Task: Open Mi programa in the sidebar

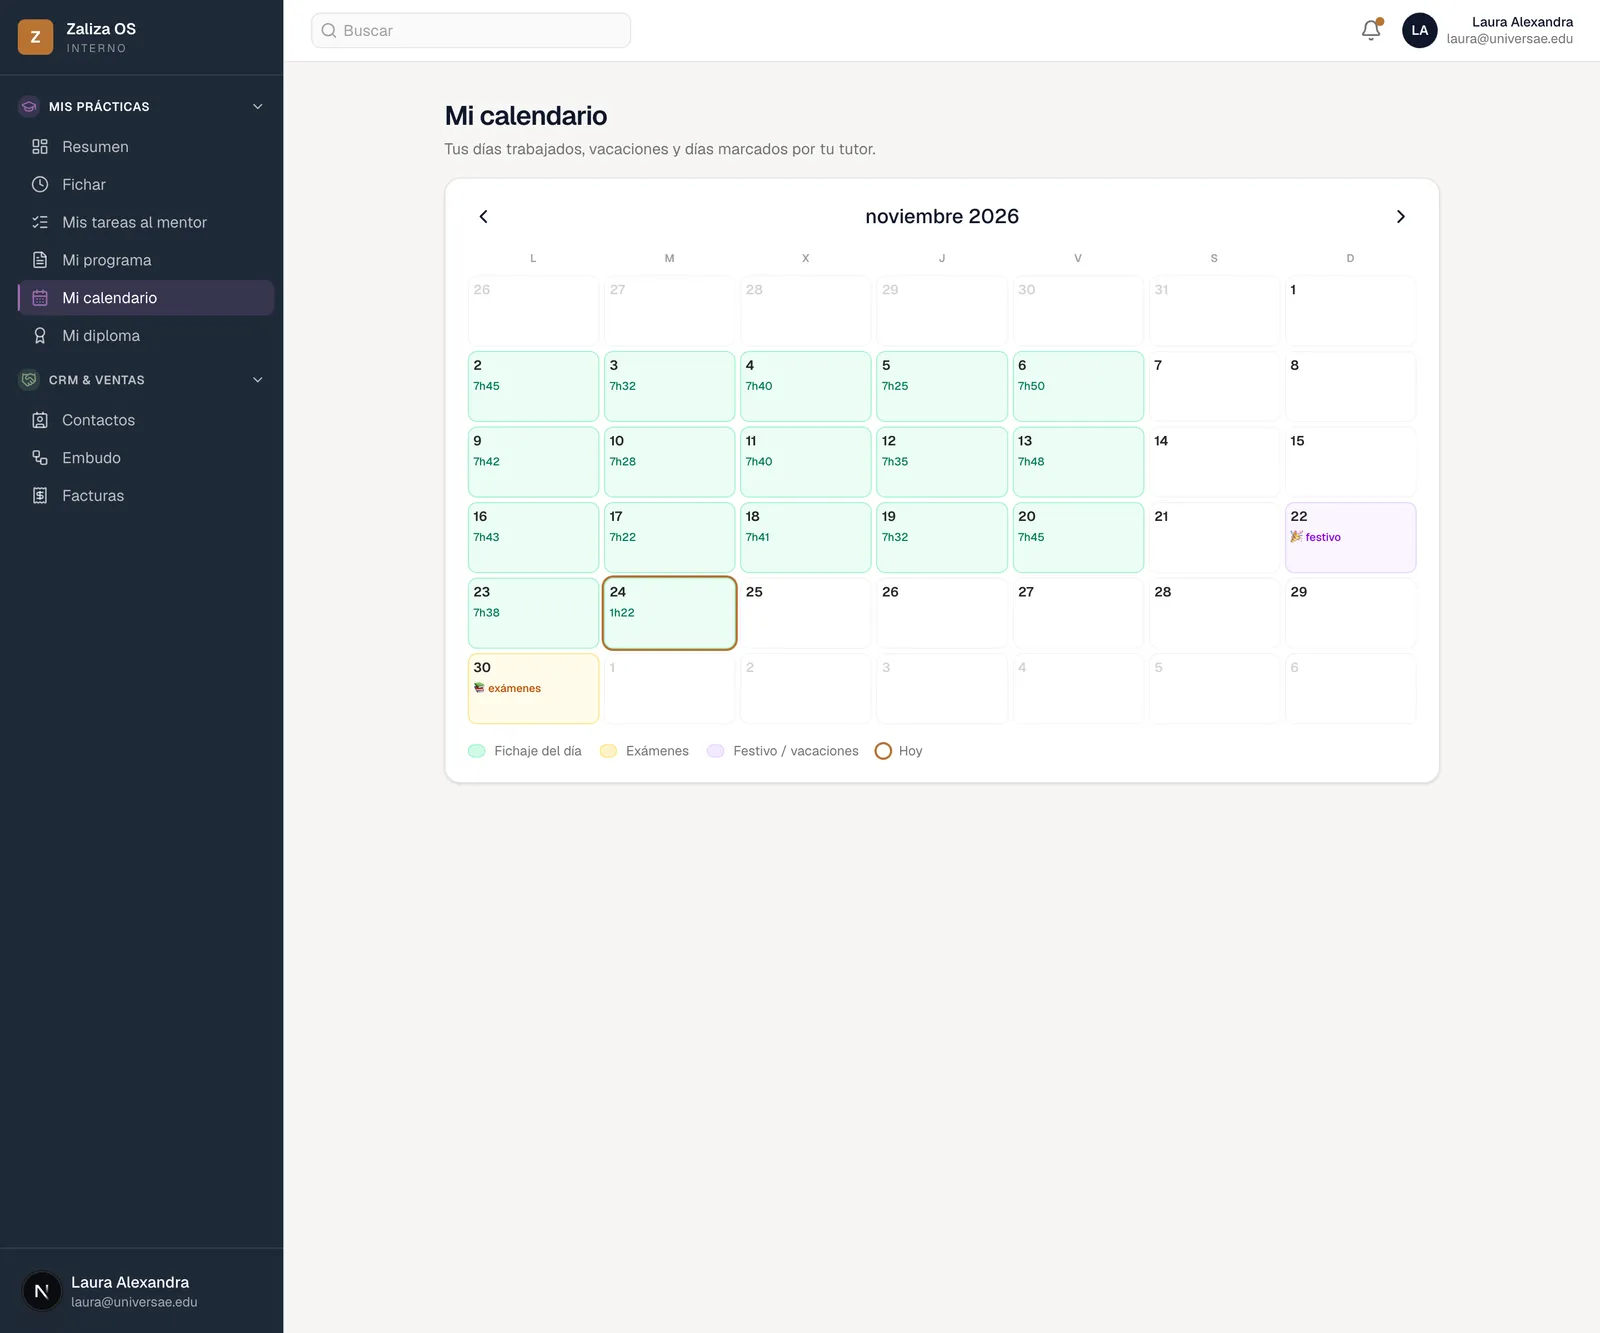Action: coord(146,260)
